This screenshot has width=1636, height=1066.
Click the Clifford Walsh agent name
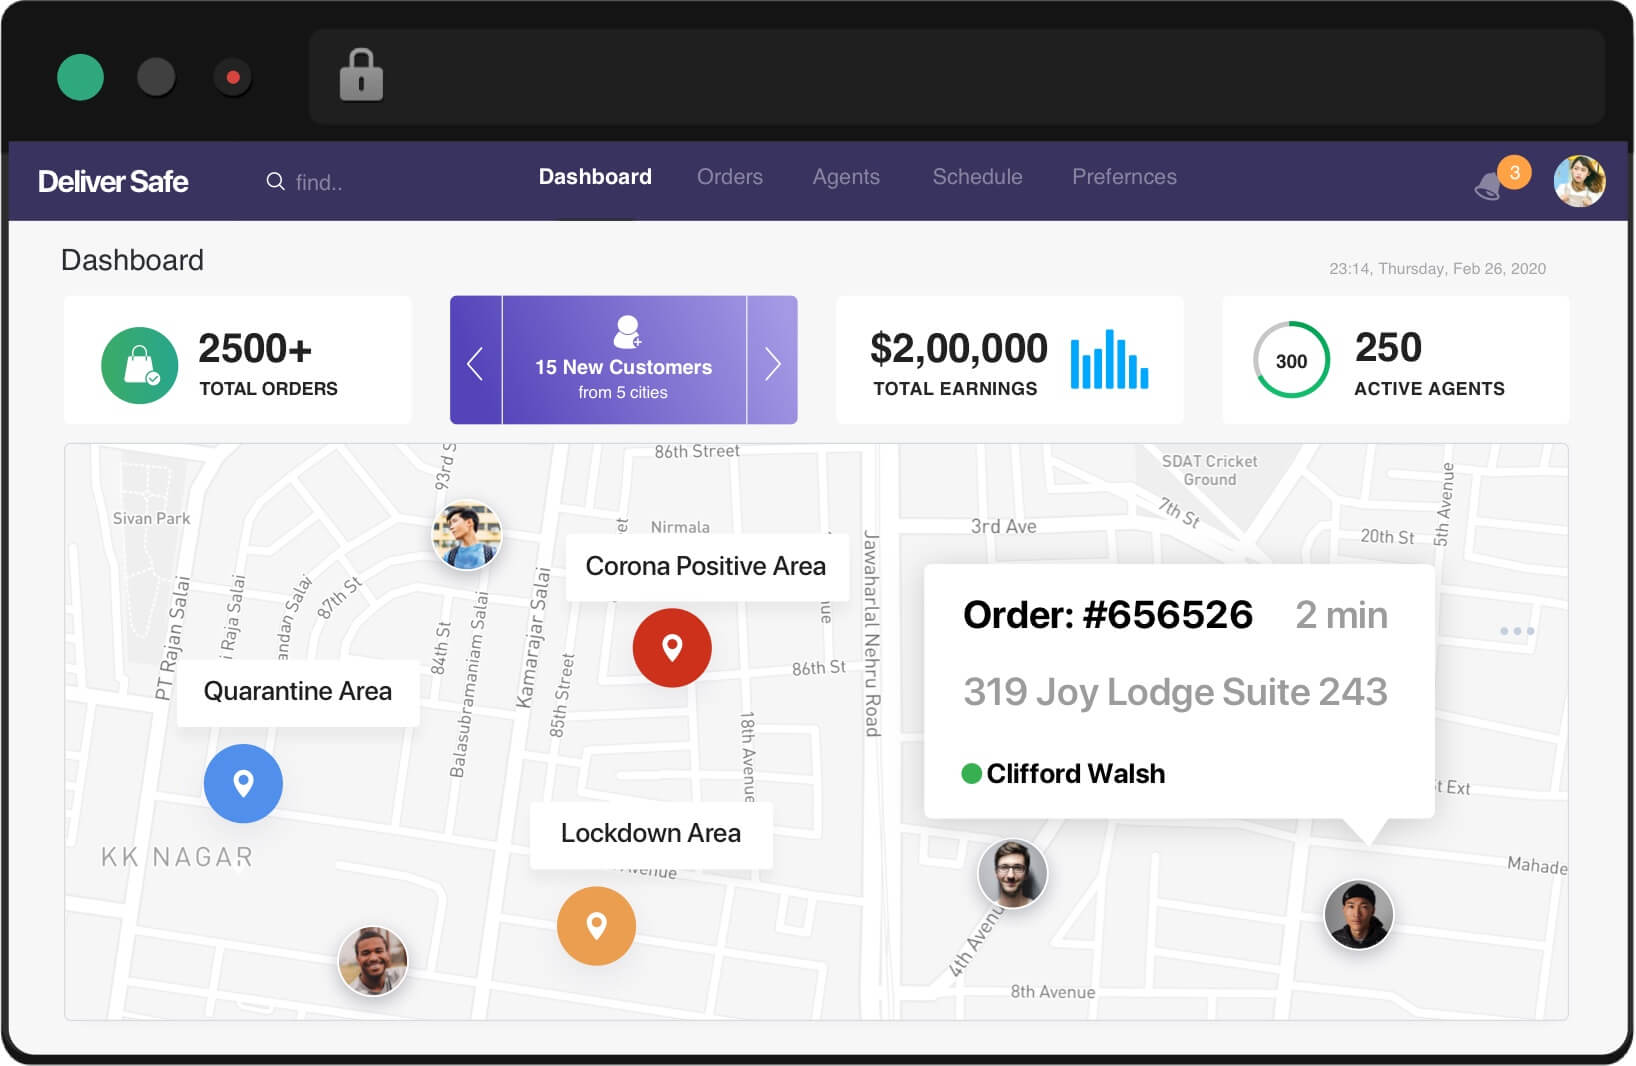pyautogui.click(x=1075, y=774)
